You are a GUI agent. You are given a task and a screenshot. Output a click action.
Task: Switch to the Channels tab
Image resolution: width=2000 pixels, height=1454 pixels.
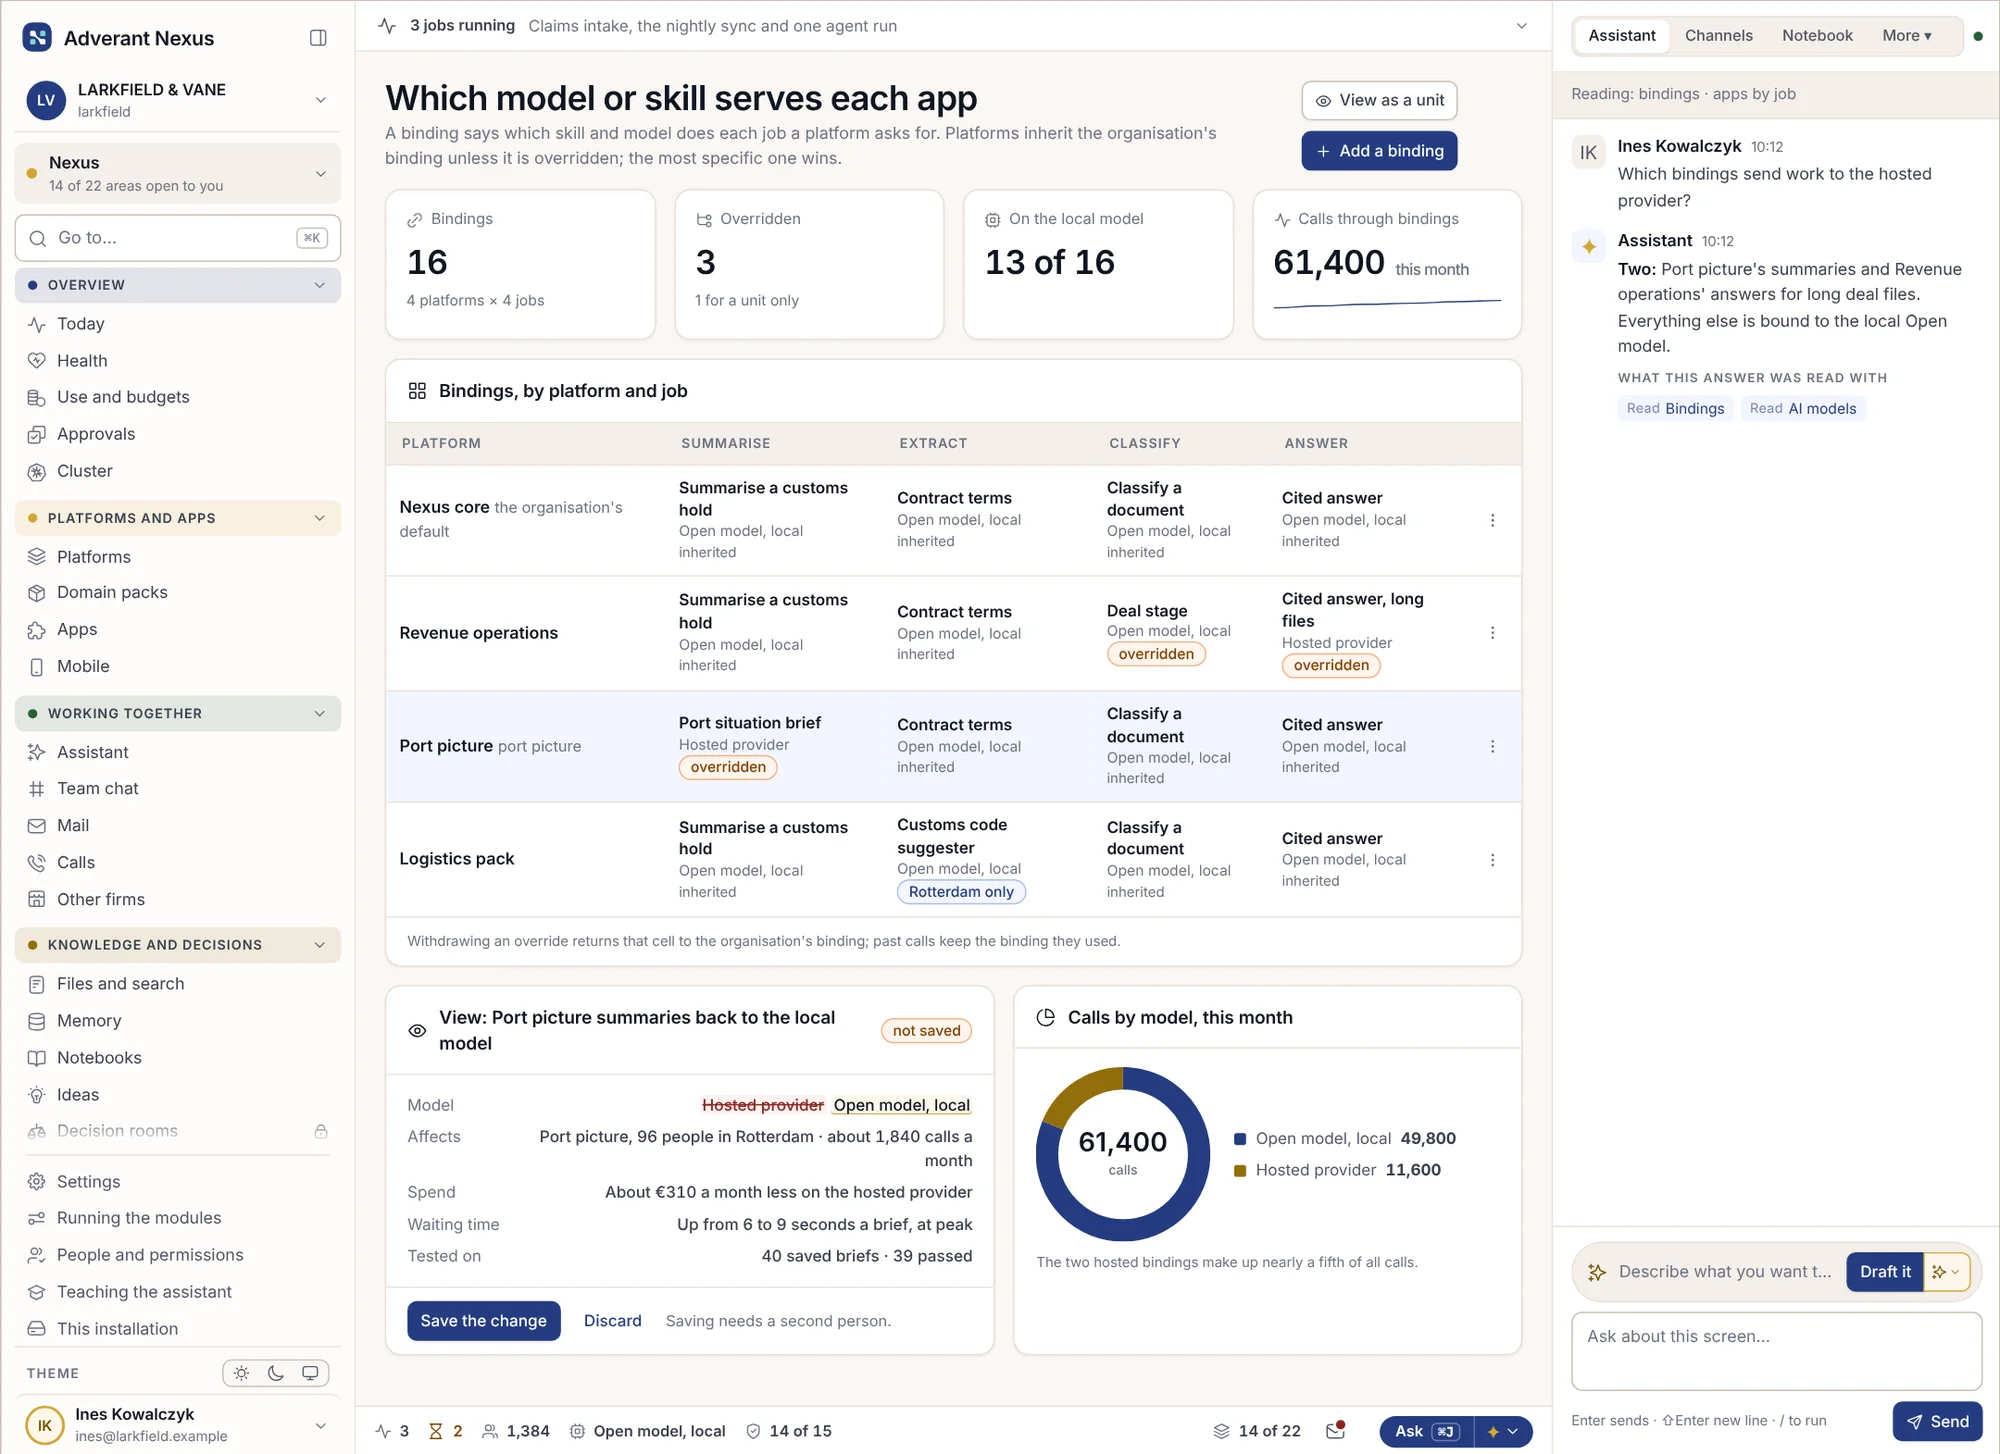(1718, 35)
